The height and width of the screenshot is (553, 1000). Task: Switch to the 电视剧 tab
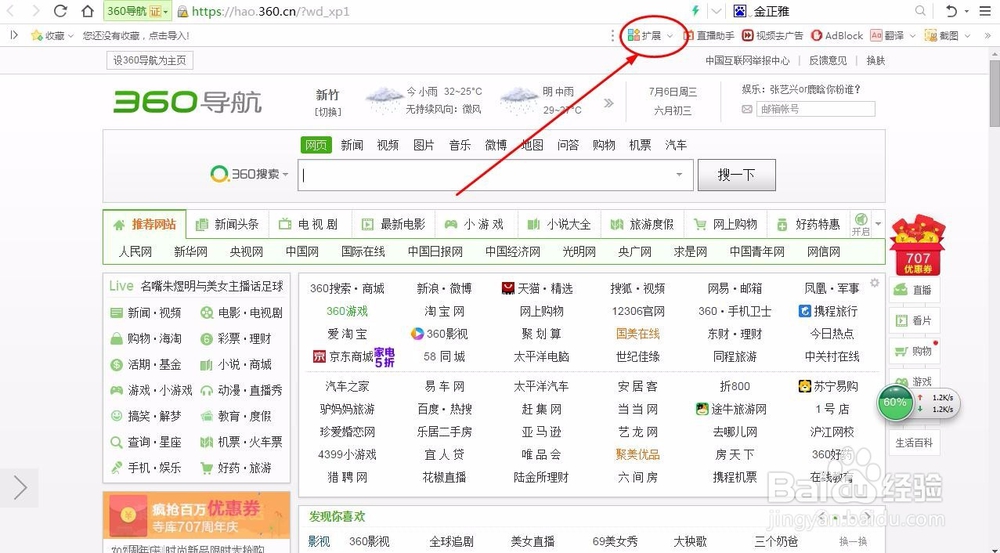coord(309,225)
